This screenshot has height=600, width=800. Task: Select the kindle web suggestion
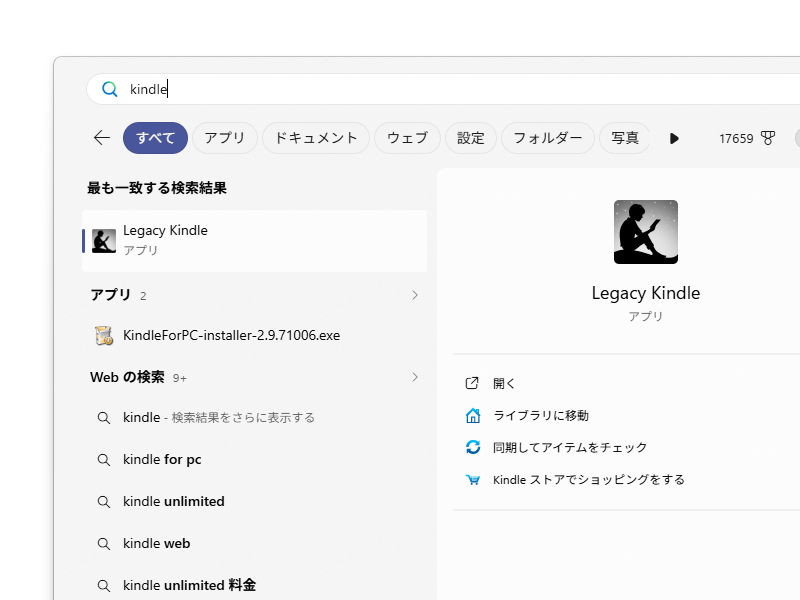point(255,543)
